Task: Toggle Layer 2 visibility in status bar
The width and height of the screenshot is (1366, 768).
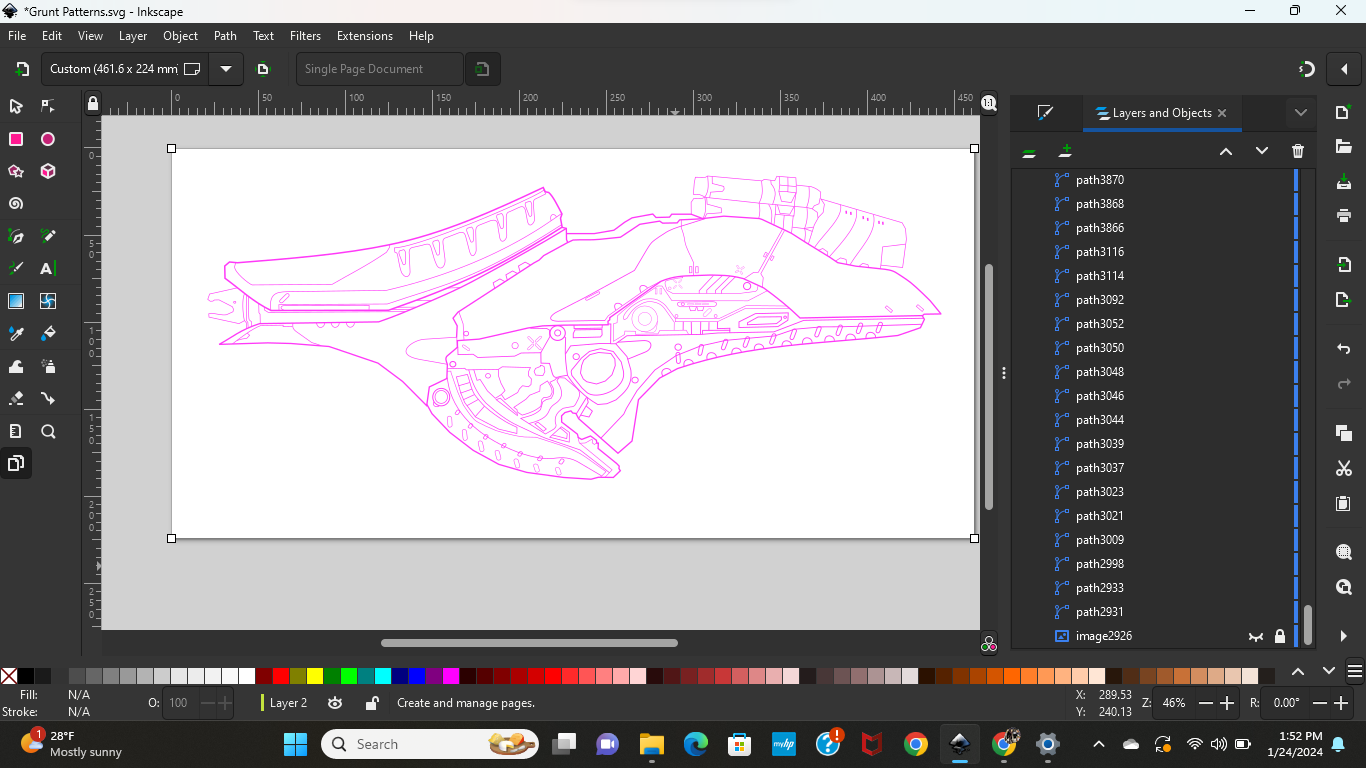Action: (335, 703)
